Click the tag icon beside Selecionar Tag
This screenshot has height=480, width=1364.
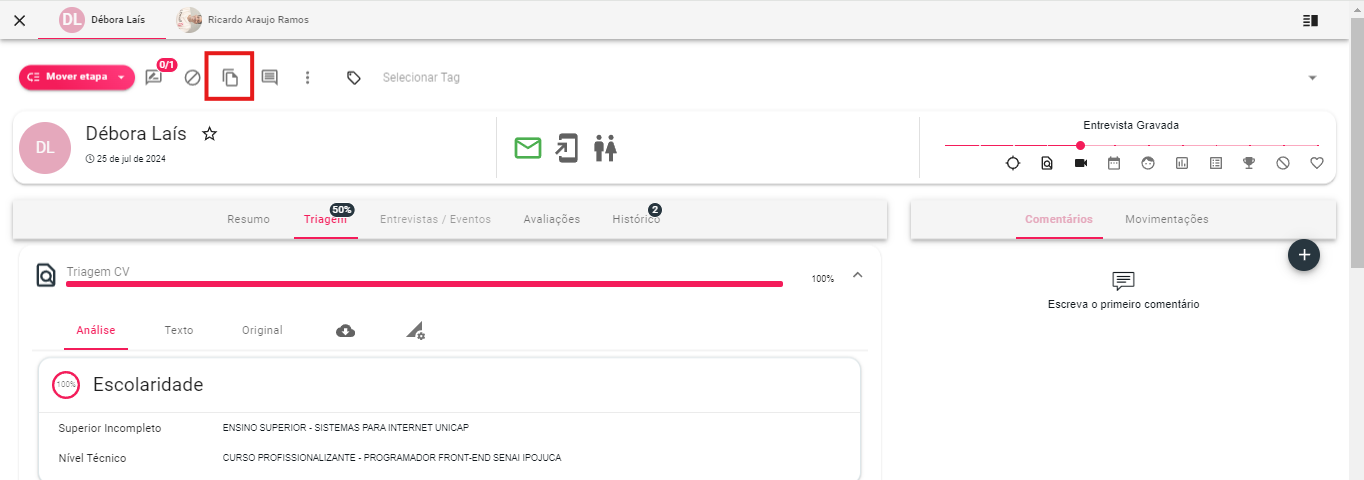click(354, 78)
